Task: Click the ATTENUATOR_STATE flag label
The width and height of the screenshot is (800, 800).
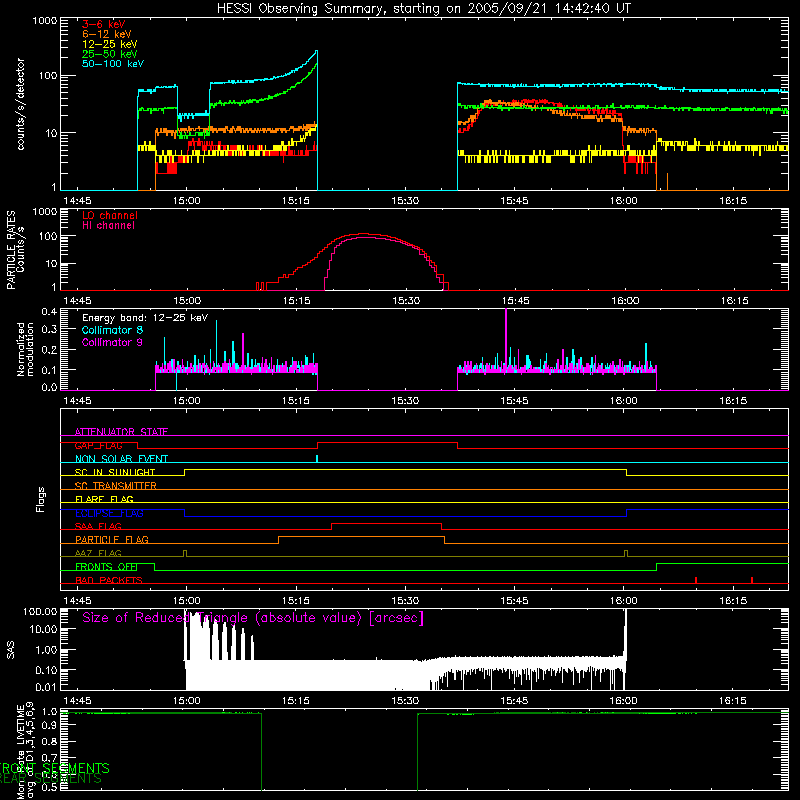Action: (121, 432)
